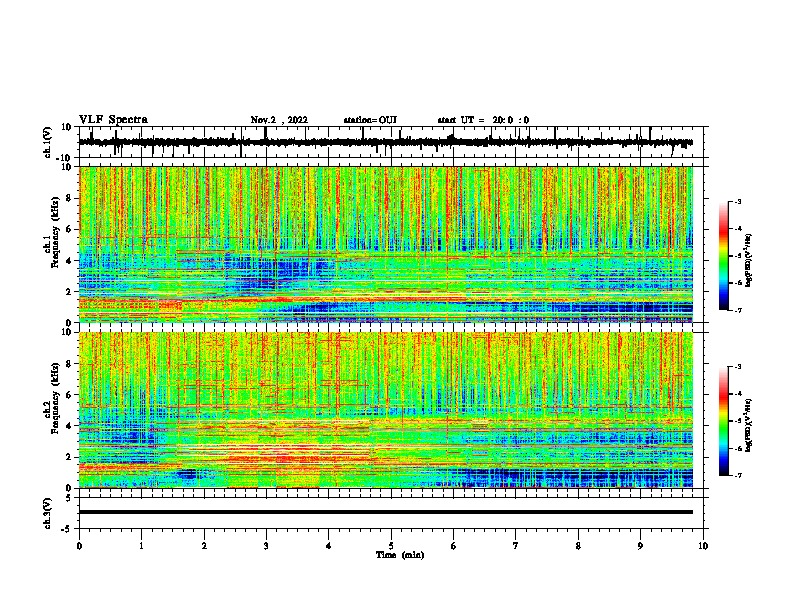Click the ch.3 black voltage trace bar
This screenshot has height=612, width=792.
click(x=385, y=512)
